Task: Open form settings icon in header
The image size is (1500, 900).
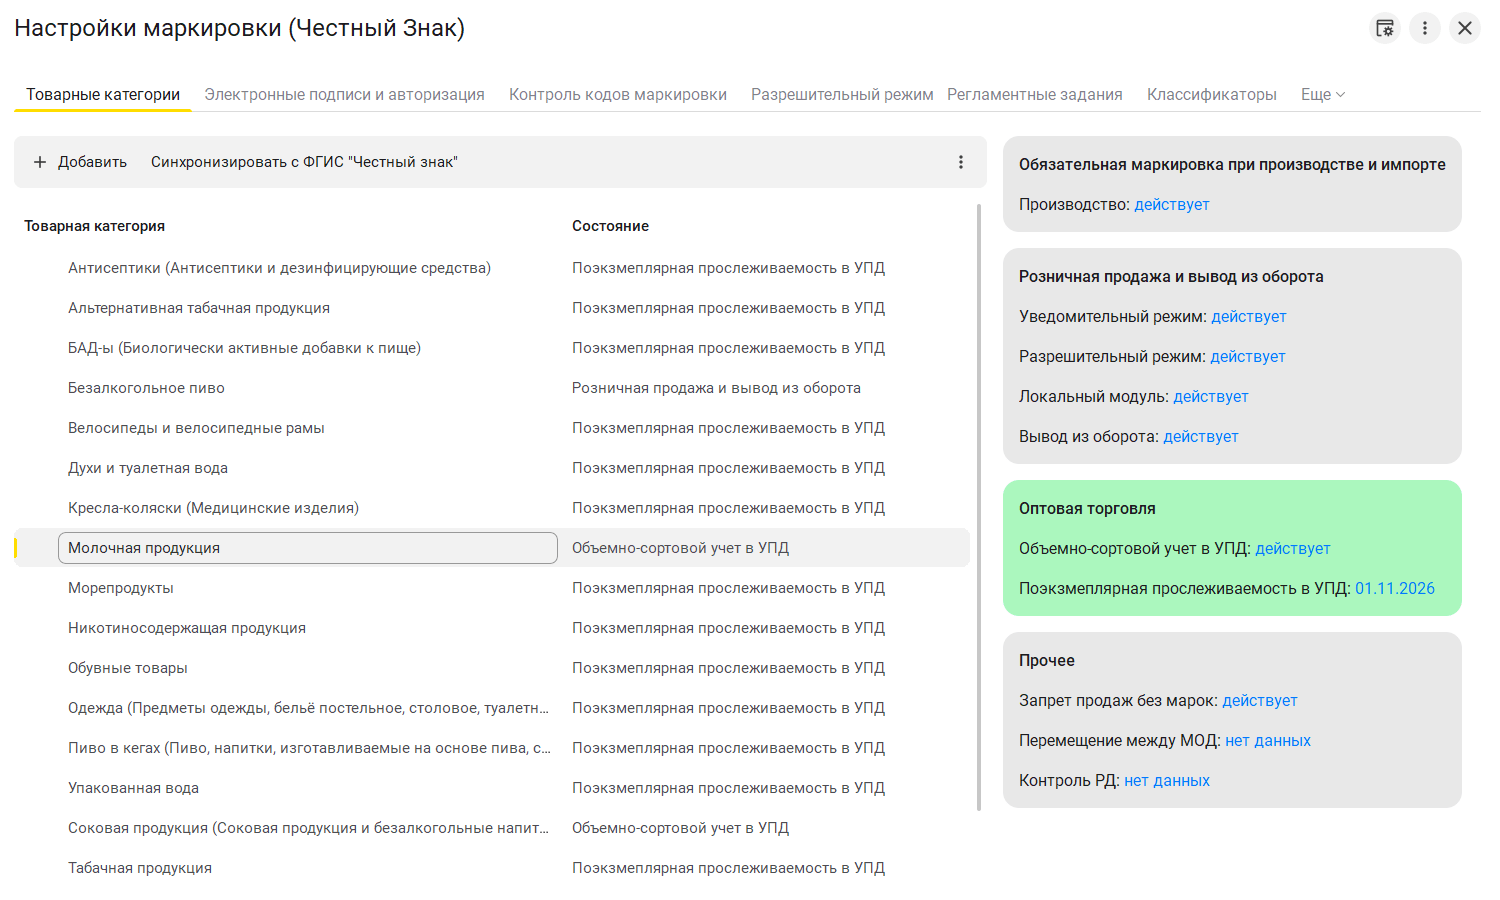Action: tap(1385, 28)
